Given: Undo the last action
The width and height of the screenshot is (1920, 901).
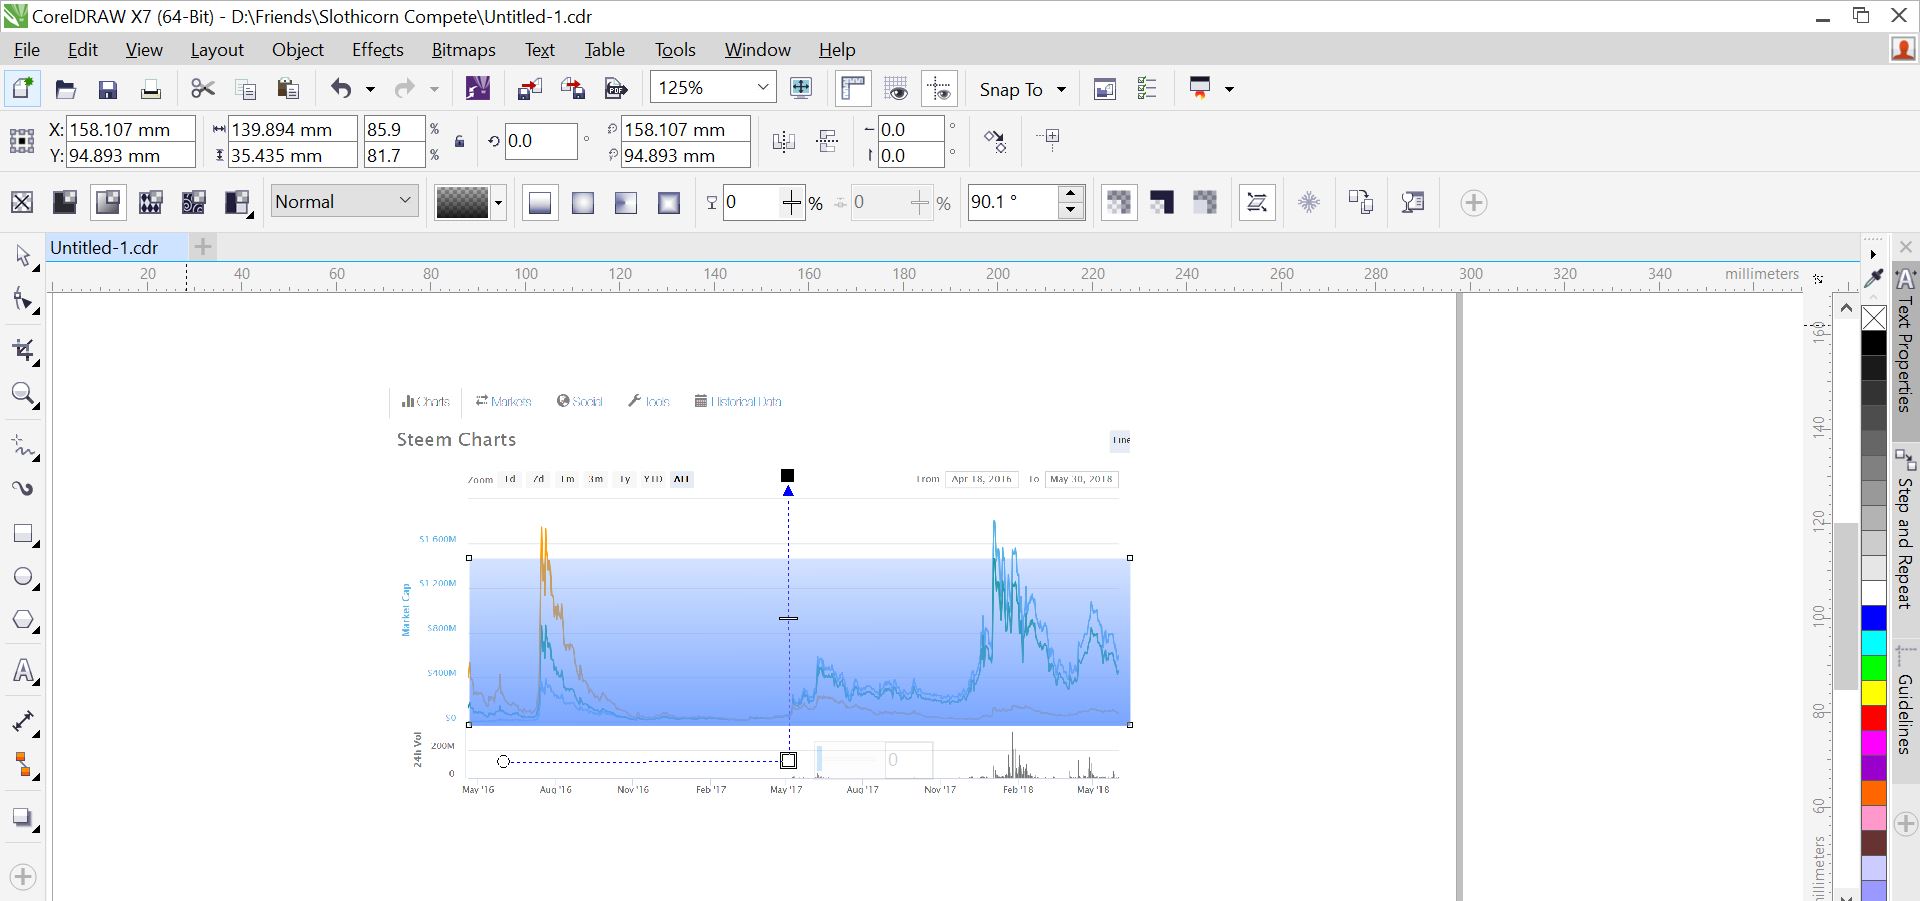Looking at the screenshot, I should (x=341, y=89).
